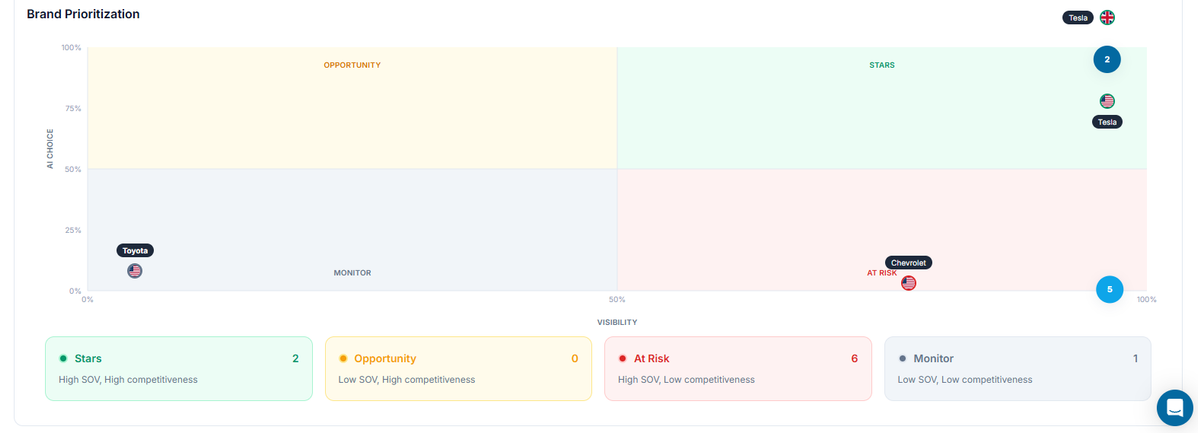The image size is (1198, 433).
Task: Click the orange dot in Opportunity card
Action: pyautogui.click(x=343, y=358)
